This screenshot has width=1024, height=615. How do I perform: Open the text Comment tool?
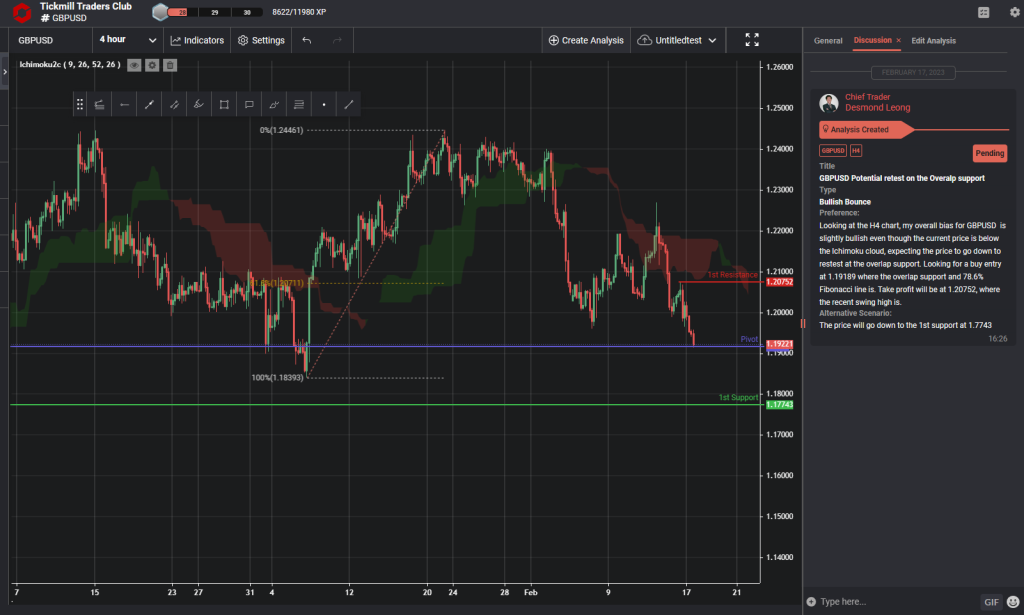[x=248, y=104]
